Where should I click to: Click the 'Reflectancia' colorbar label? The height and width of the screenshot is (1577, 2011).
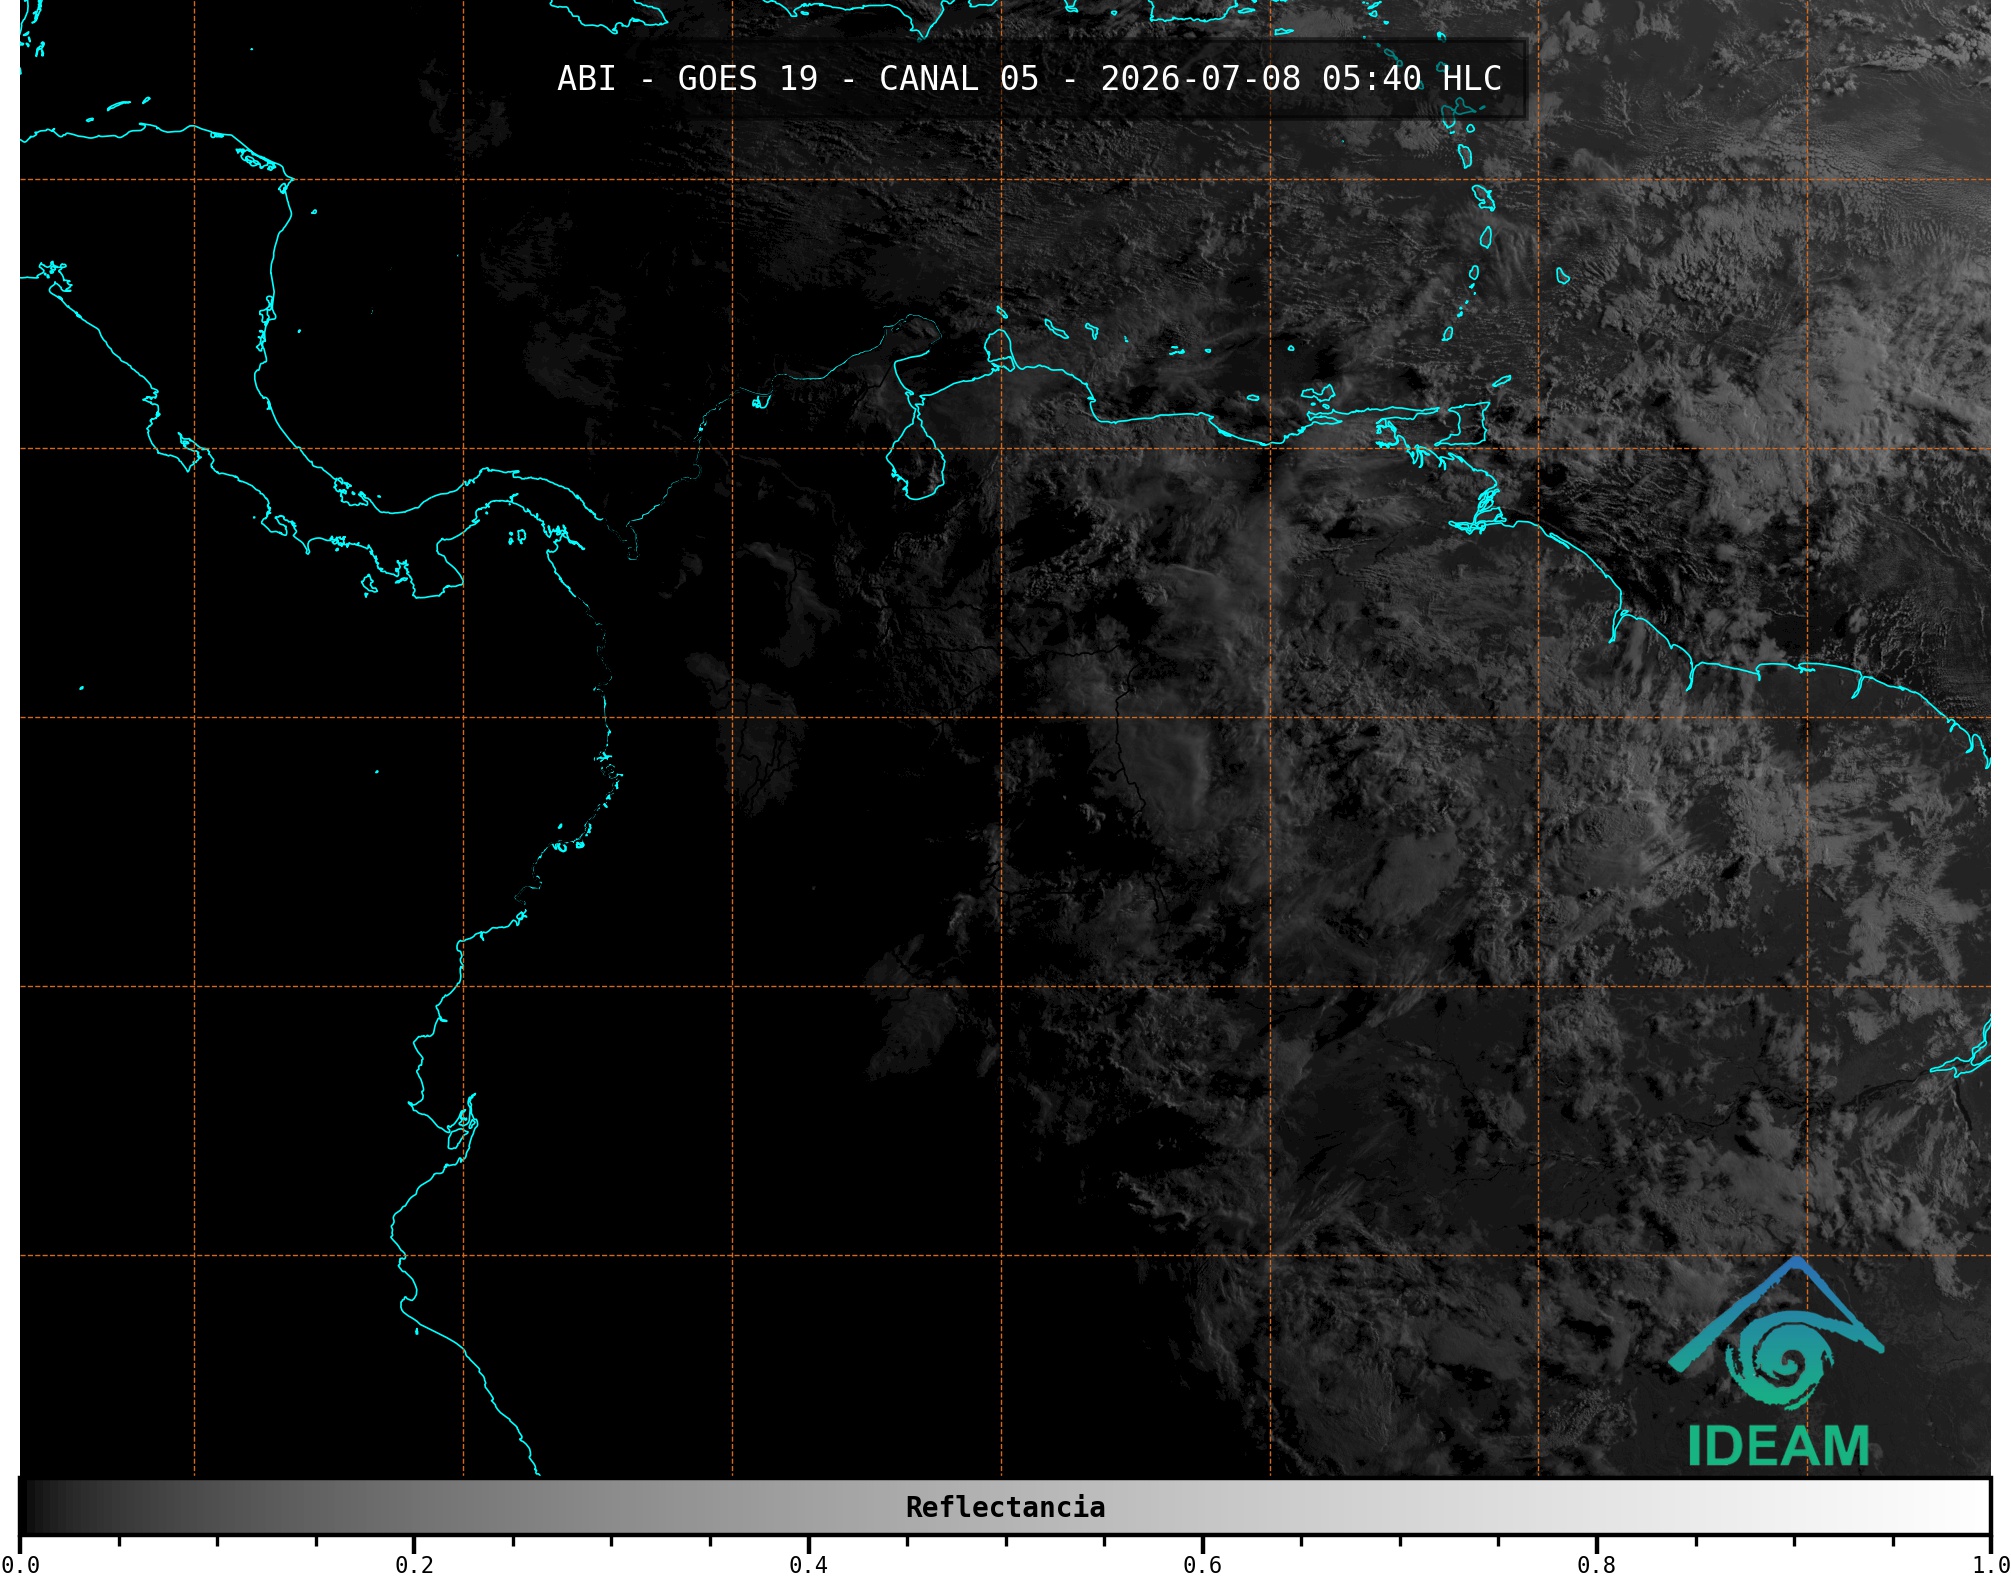1005,1507
